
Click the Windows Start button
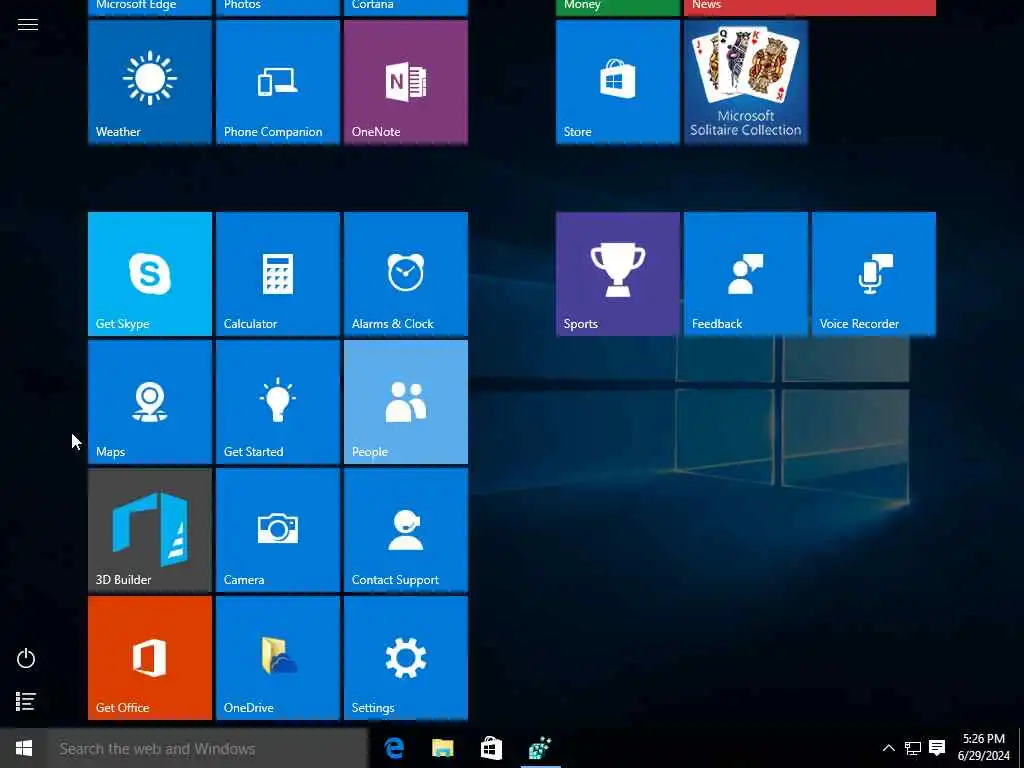coord(24,748)
